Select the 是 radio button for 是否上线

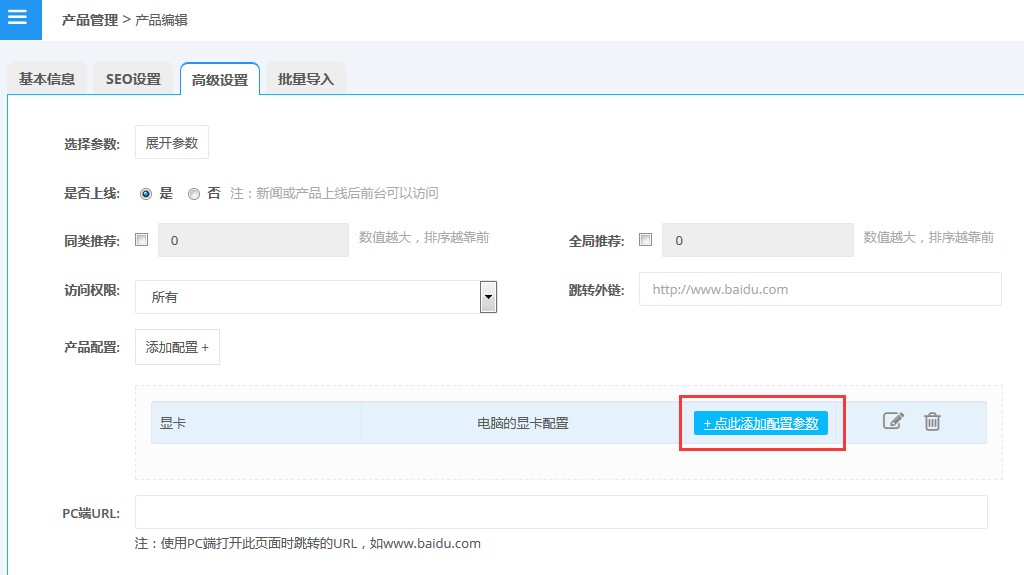(146, 194)
